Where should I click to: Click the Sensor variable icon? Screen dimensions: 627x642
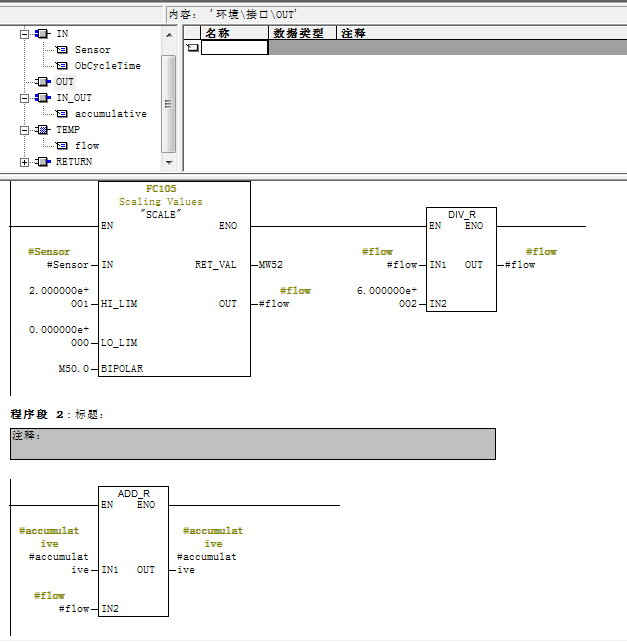62,50
